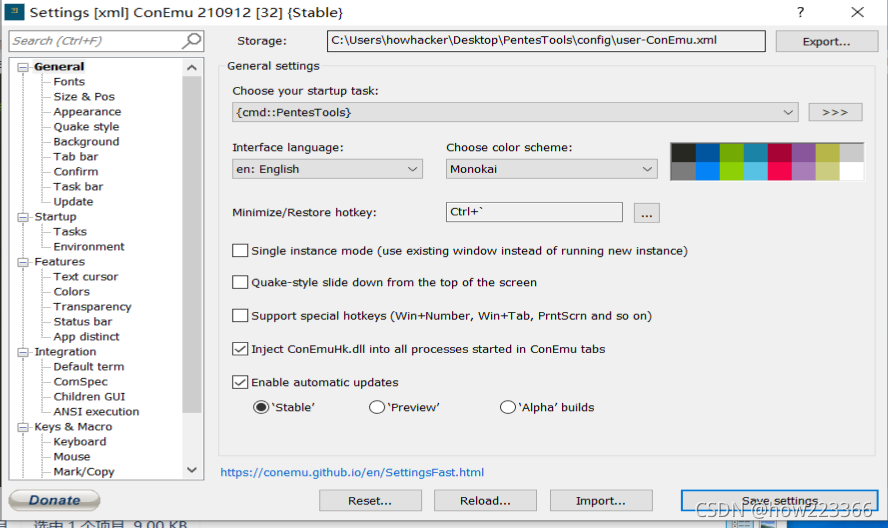
Task: Click tree scrollbar down arrow
Action: pyautogui.click(x=192, y=470)
